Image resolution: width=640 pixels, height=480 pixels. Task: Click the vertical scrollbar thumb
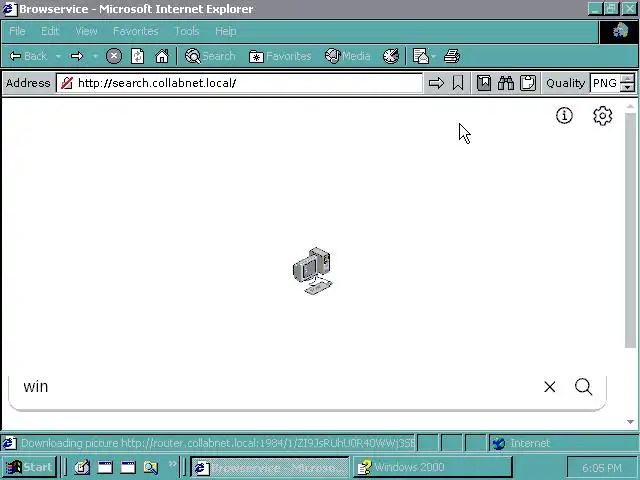(x=630, y=233)
